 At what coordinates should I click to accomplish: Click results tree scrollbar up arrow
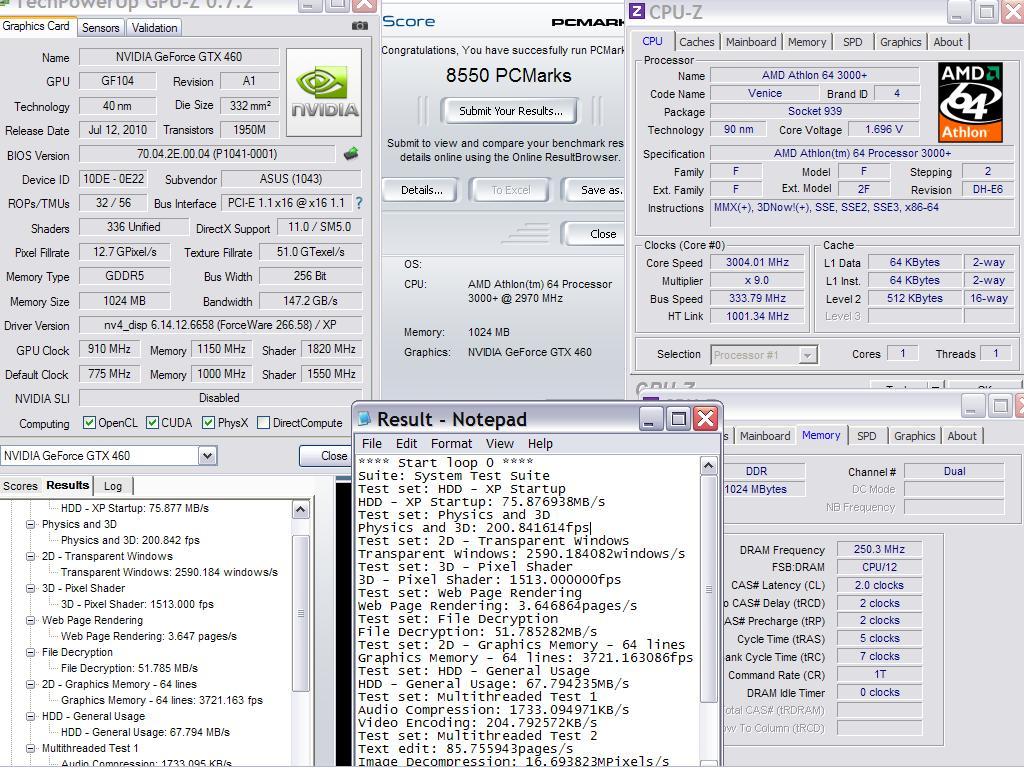tap(300, 509)
